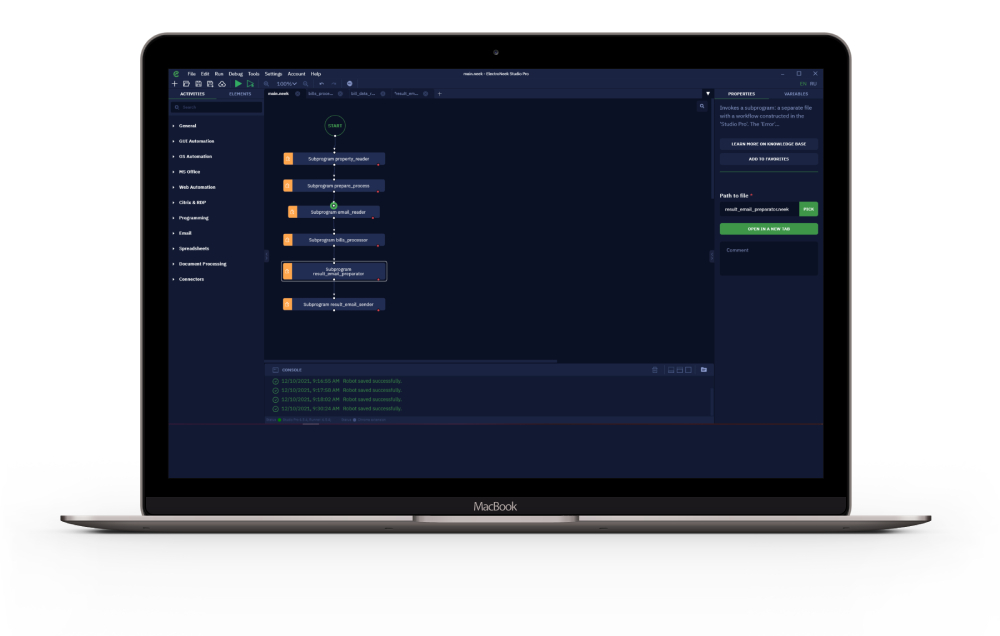The image size is (1000, 636).
Task: Open the Tools menu
Action: point(254,74)
